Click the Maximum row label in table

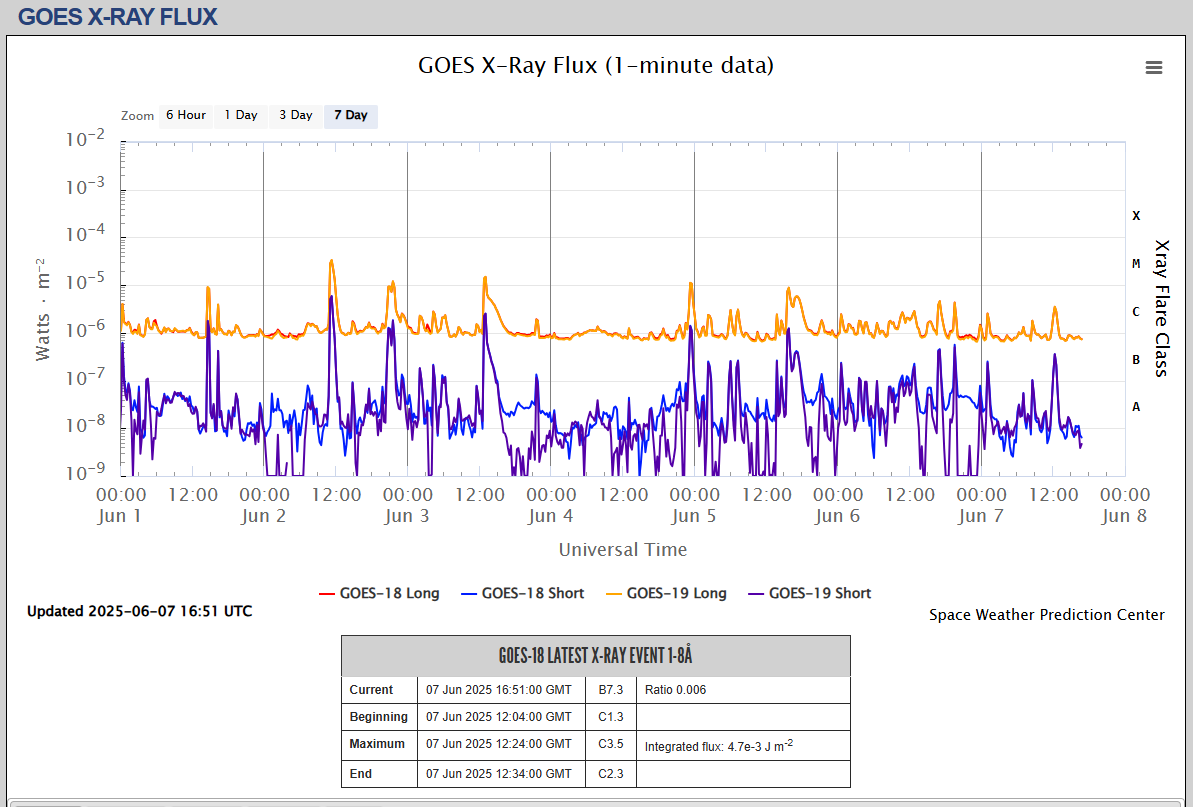pos(377,744)
